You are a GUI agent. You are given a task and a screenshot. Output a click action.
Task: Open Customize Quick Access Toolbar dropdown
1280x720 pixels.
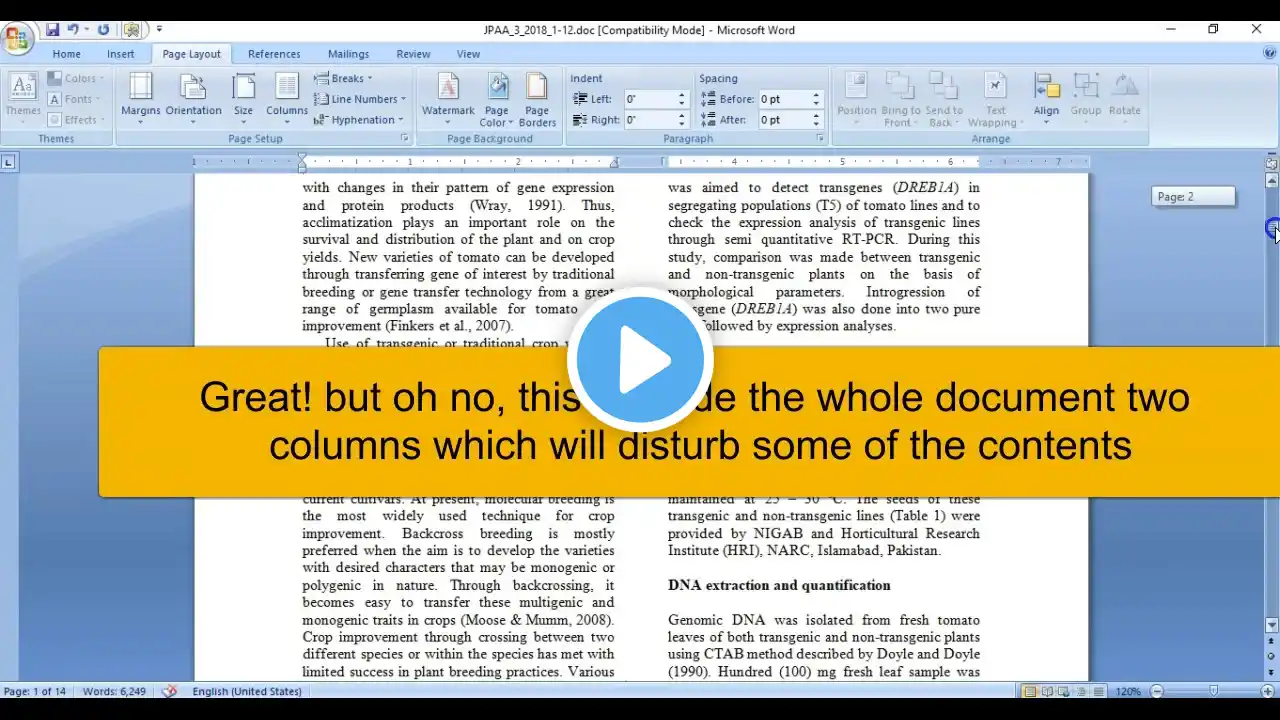(x=159, y=30)
